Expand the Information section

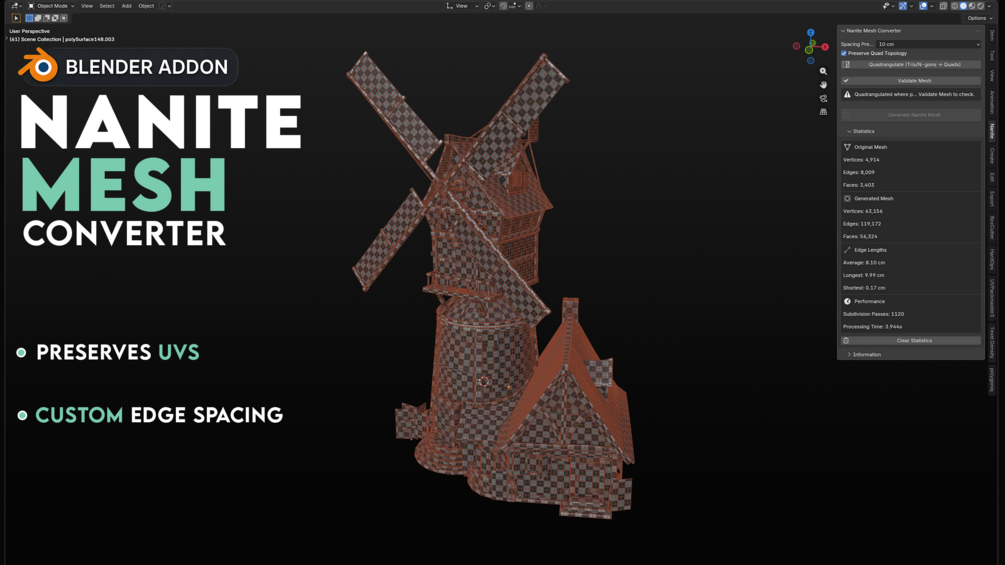[849, 354]
